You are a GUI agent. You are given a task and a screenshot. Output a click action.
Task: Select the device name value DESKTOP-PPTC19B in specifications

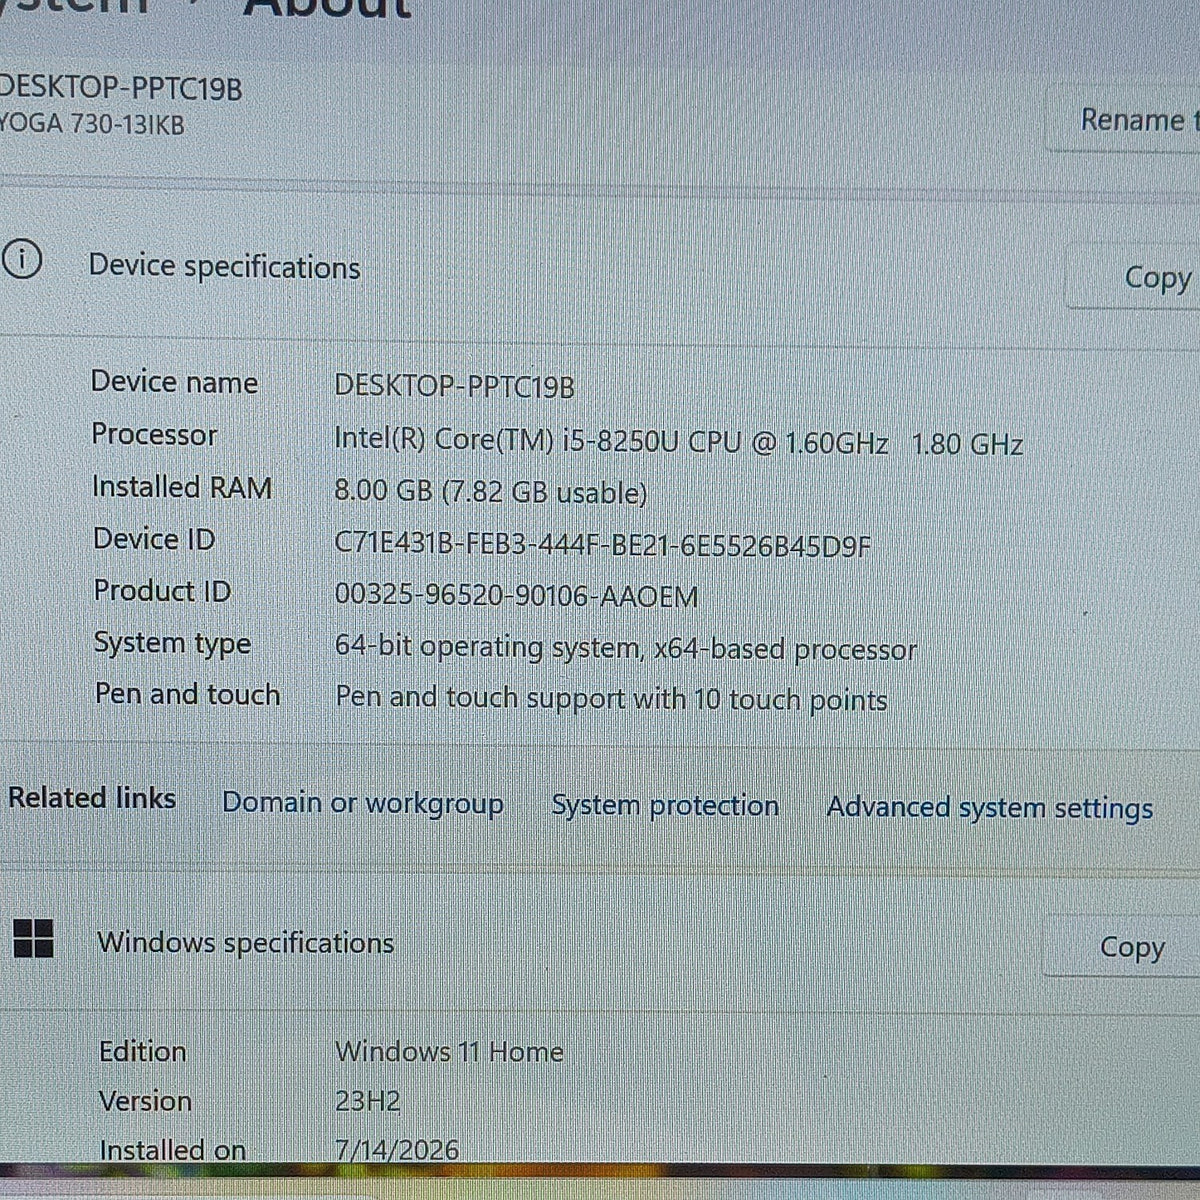pyautogui.click(x=454, y=386)
